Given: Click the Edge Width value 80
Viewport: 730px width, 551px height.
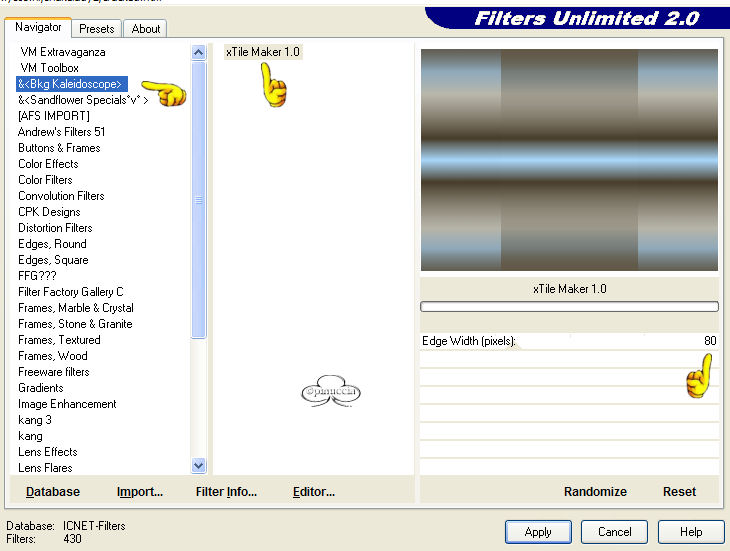Looking at the screenshot, I should point(710,341).
